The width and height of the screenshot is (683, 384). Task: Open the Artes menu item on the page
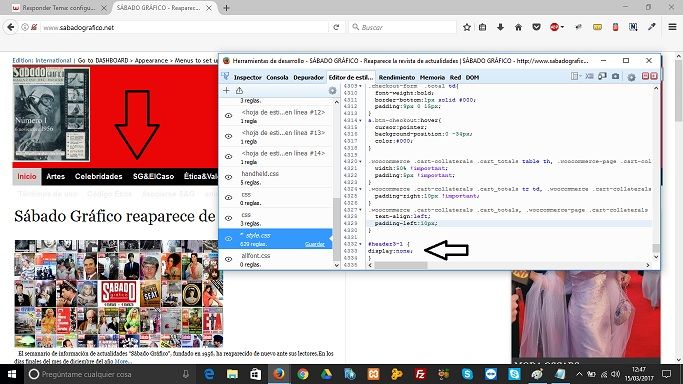point(55,176)
